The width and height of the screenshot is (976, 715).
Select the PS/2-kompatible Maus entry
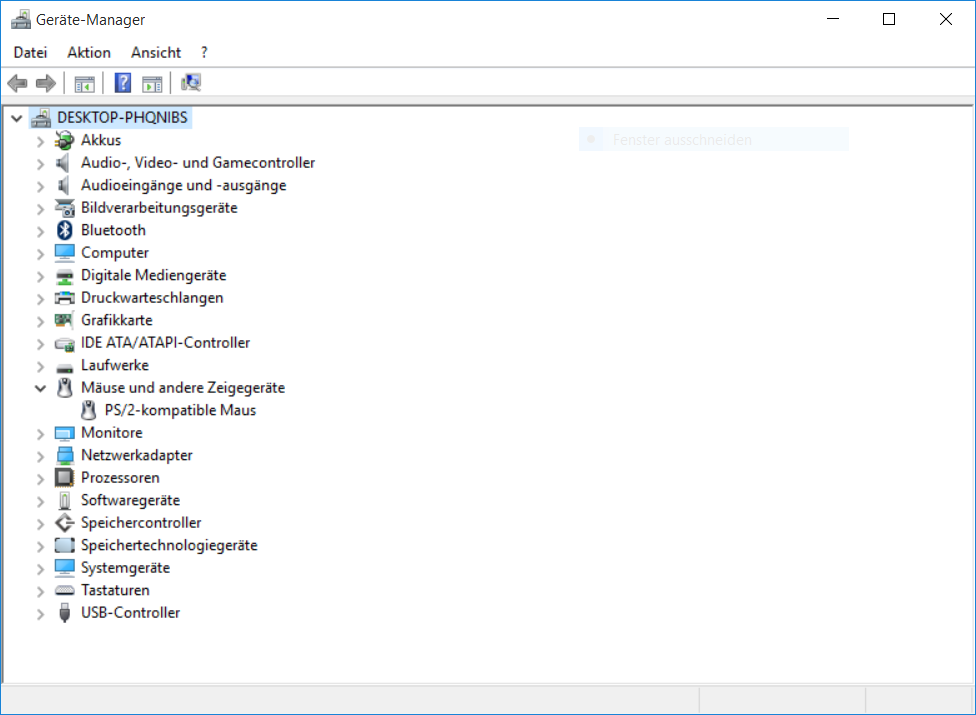click(181, 410)
